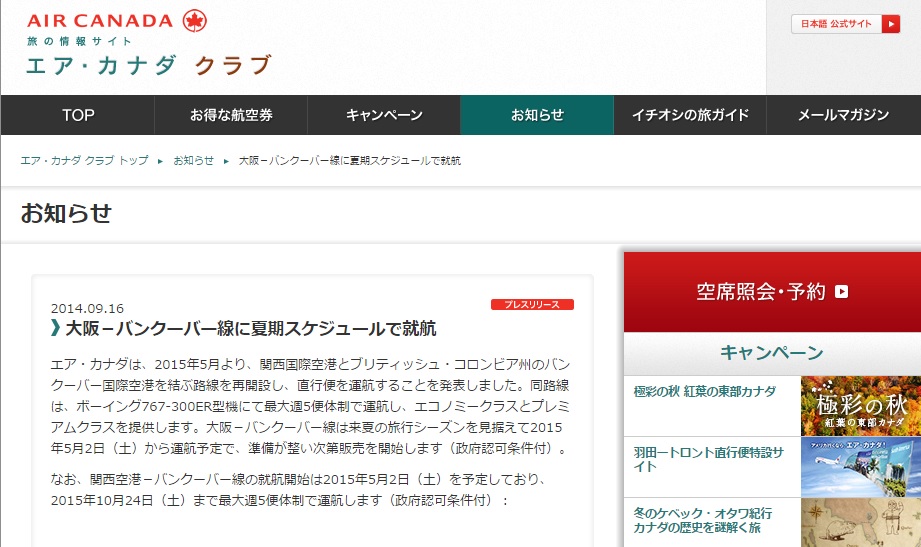
Task: Open the メールマガジン nav item
Action: 843,115
